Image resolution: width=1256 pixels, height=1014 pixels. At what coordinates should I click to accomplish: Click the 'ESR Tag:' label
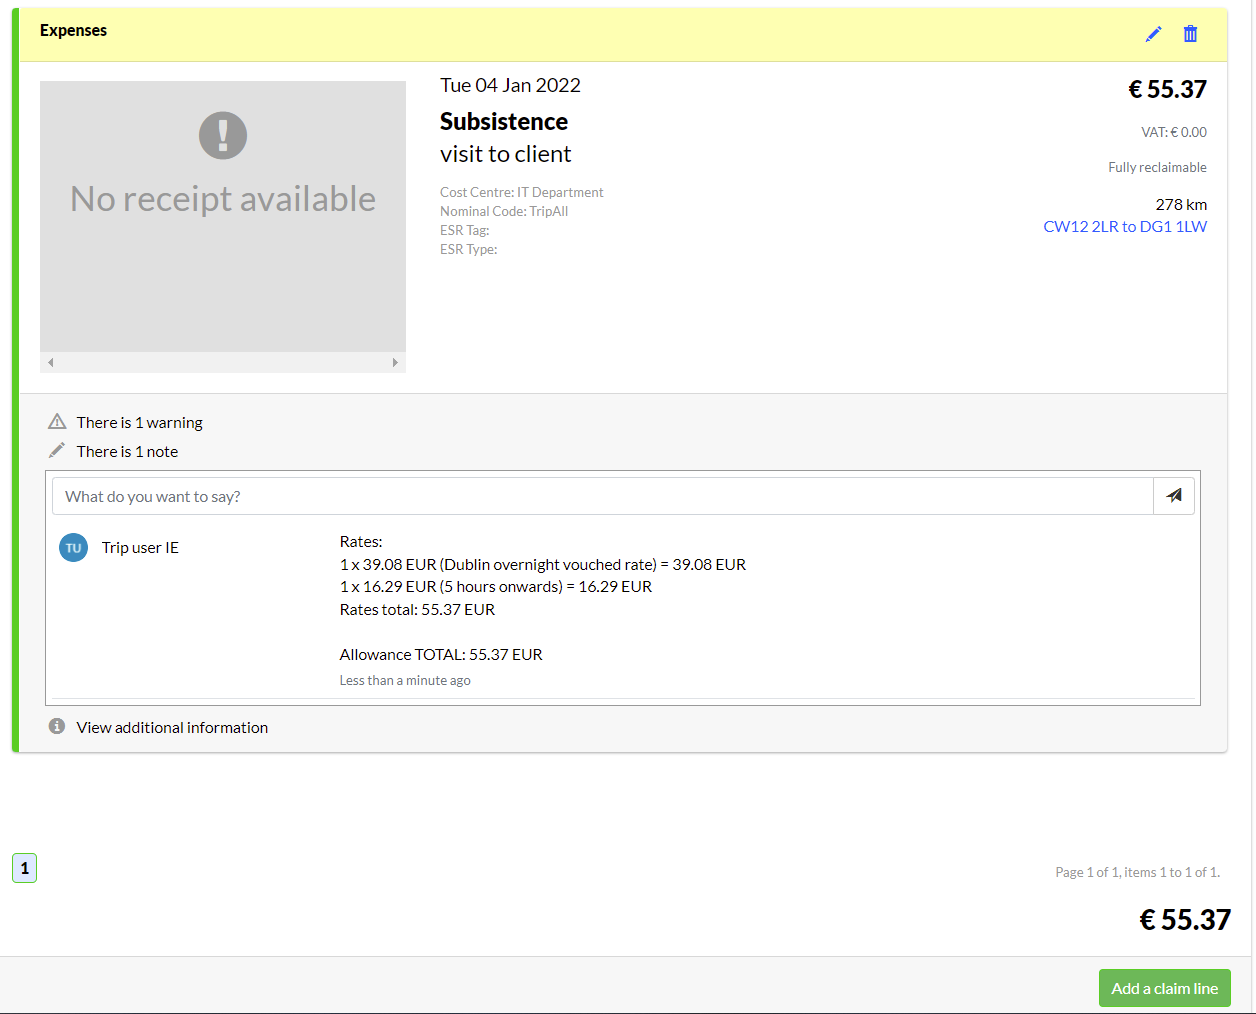465,230
